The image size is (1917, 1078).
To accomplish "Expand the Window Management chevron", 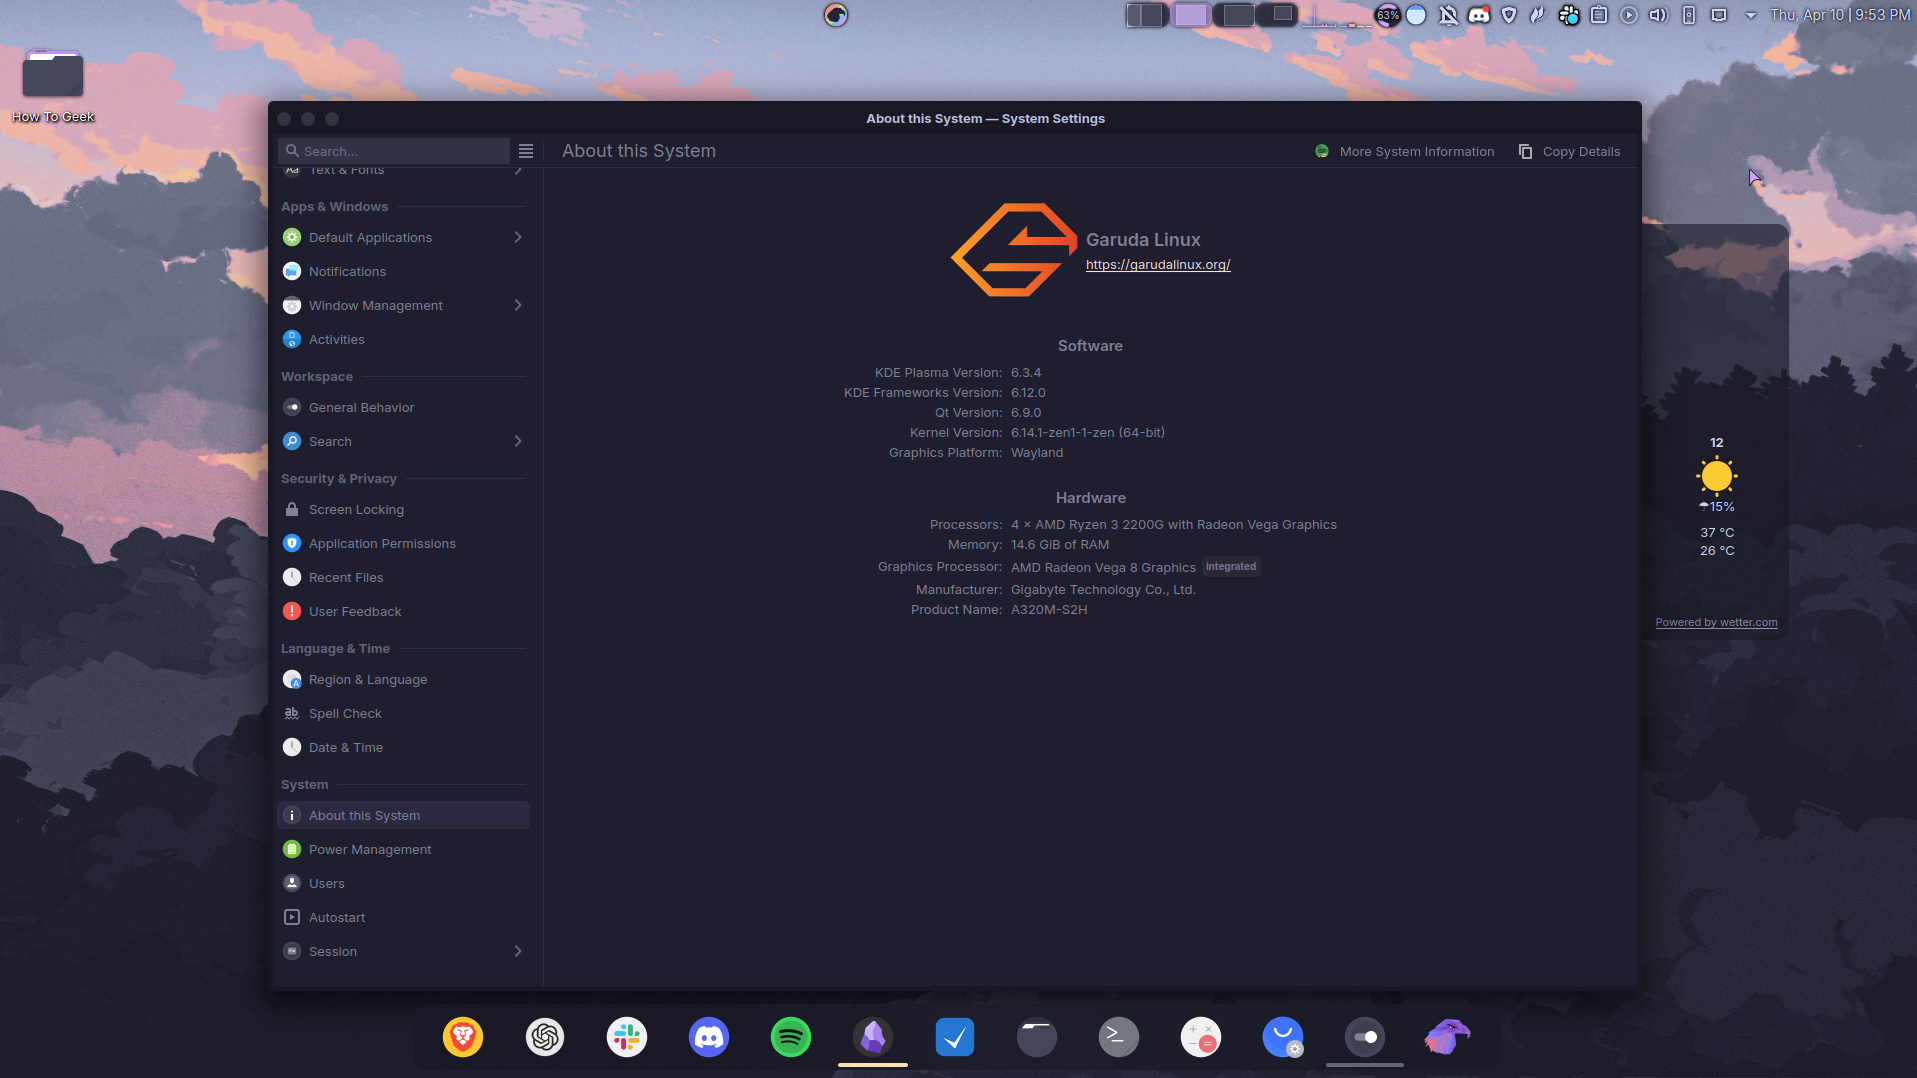I will 518,305.
